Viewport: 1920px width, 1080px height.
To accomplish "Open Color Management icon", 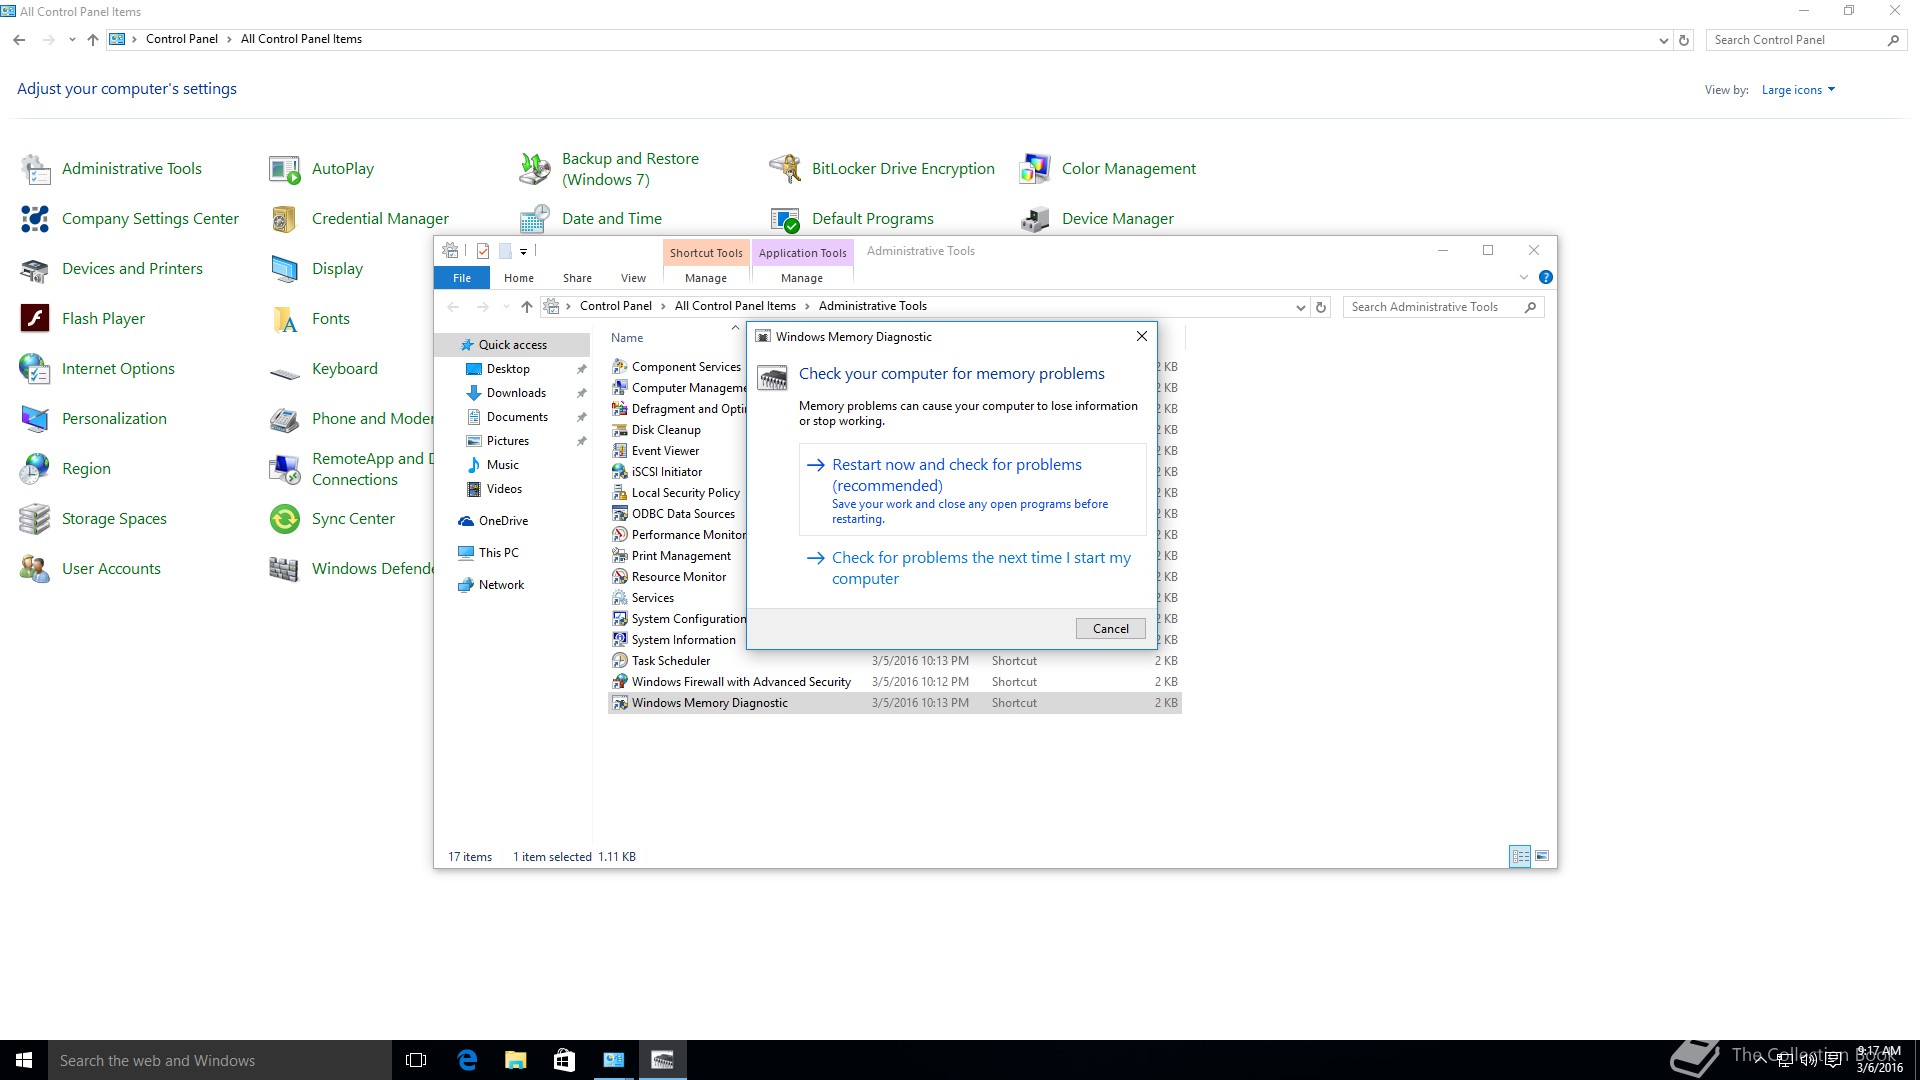I will click(x=1035, y=169).
